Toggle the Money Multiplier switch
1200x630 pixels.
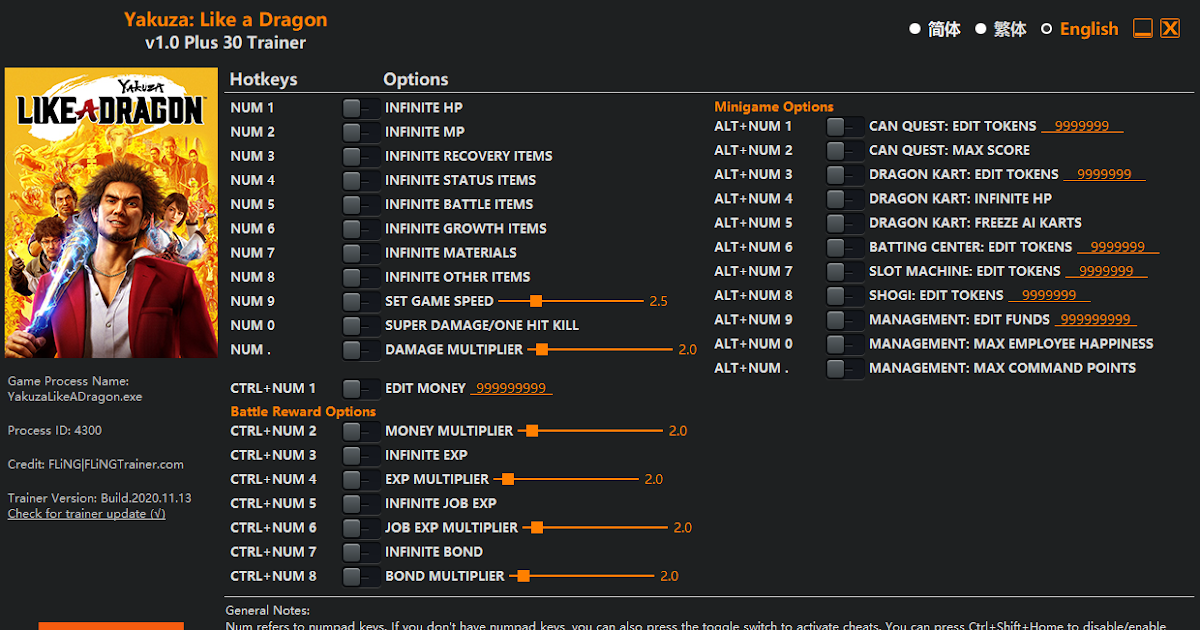(361, 431)
